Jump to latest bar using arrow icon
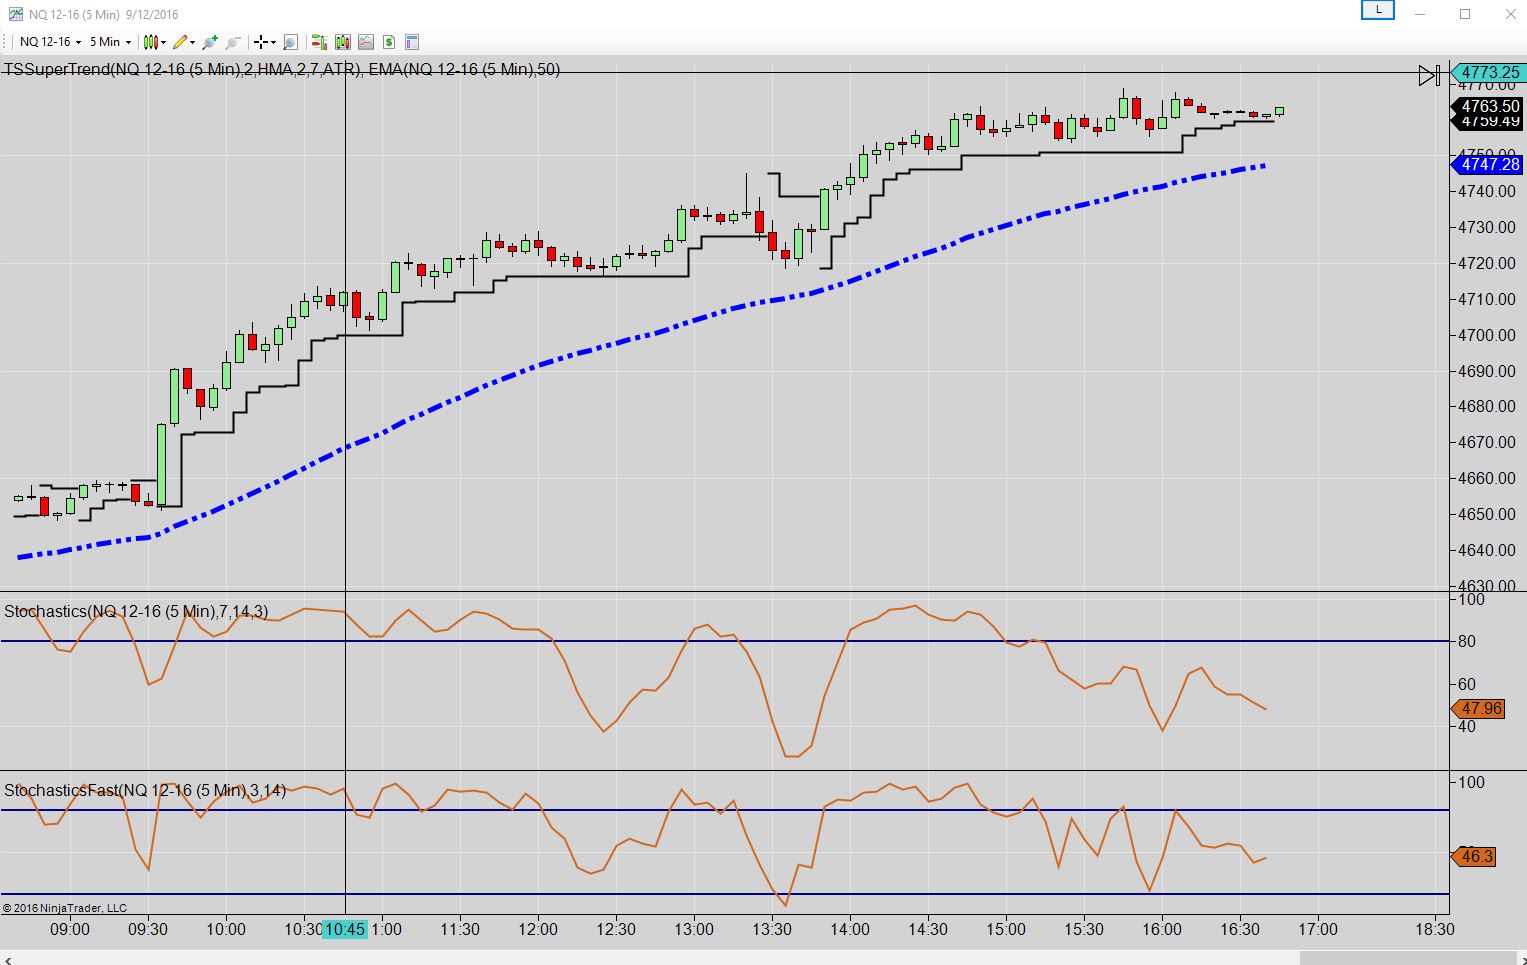 point(1430,75)
